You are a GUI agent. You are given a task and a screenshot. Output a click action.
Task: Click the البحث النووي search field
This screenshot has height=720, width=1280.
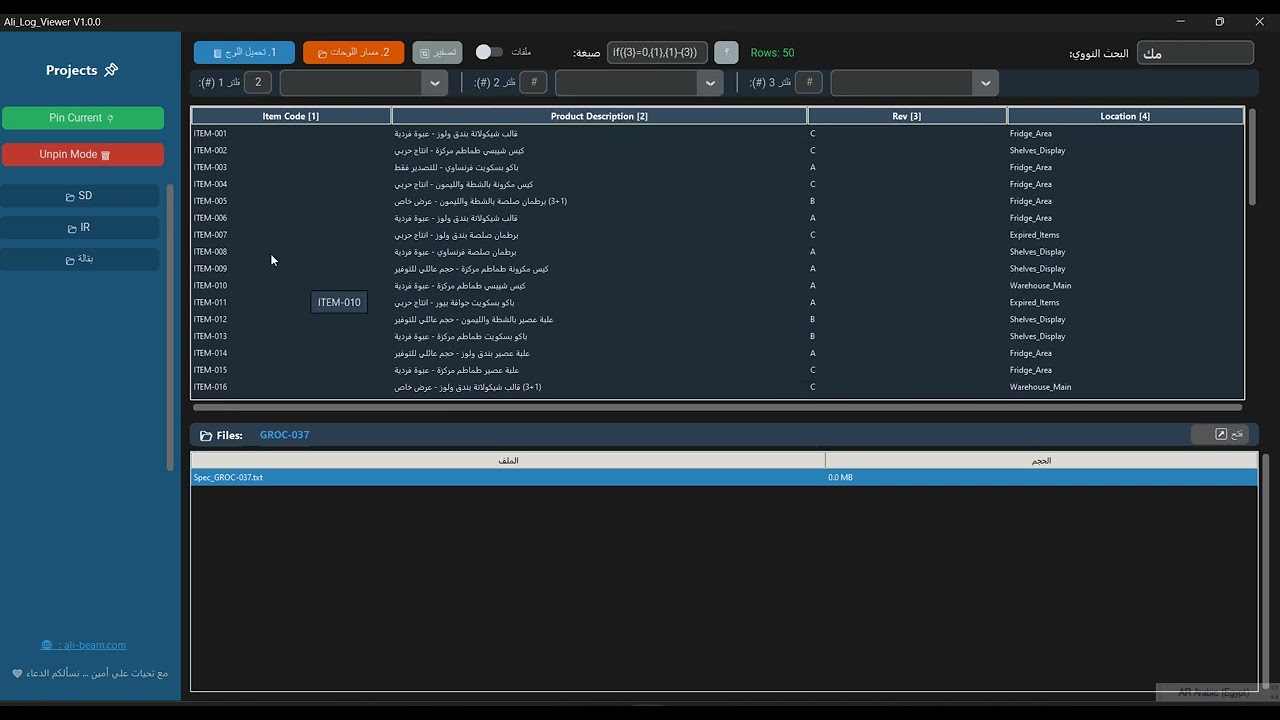[1195, 53]
